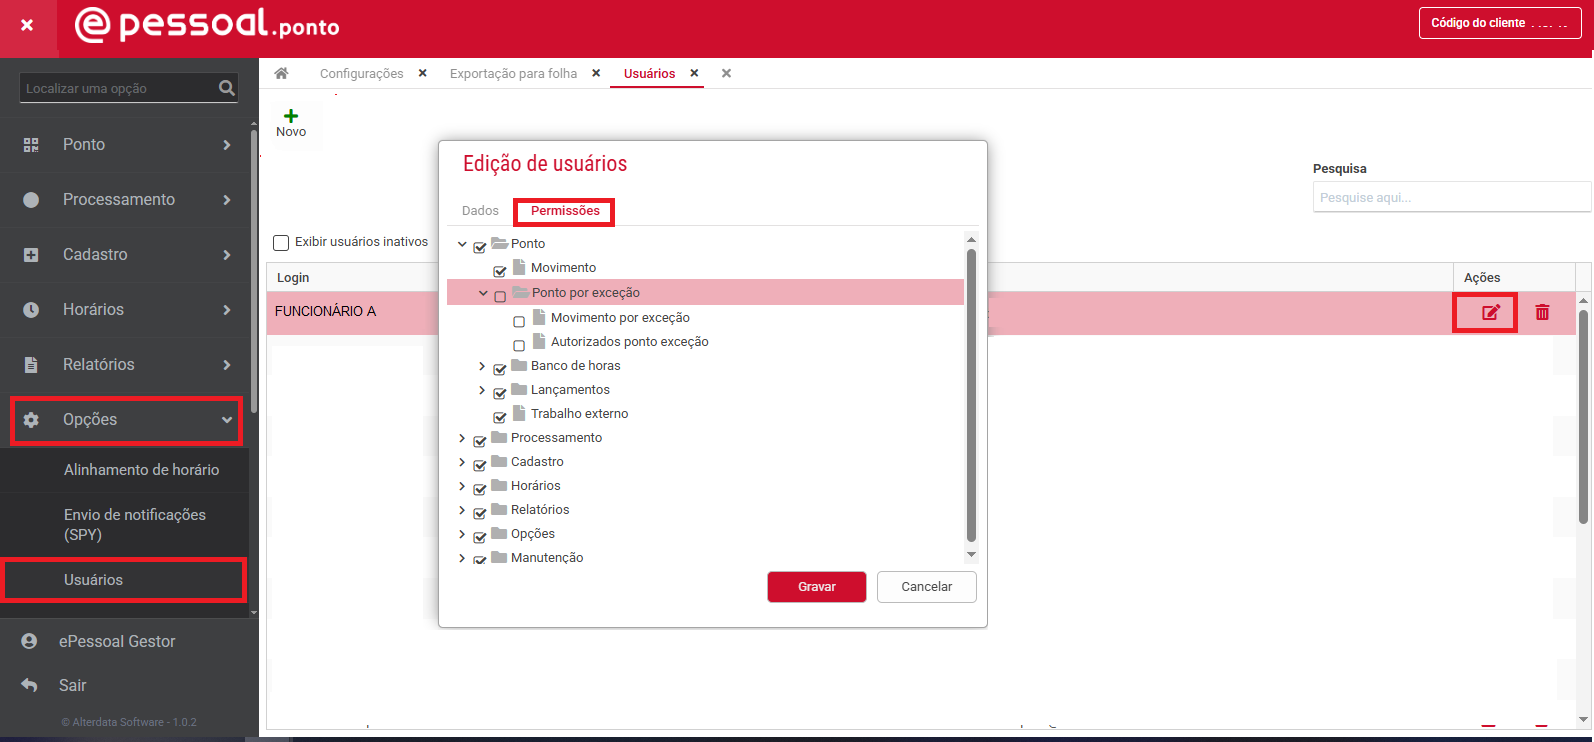Screen dimensions: 1594x742
Task: Click the green plus Novo icon
Action: tap(291, 116)
